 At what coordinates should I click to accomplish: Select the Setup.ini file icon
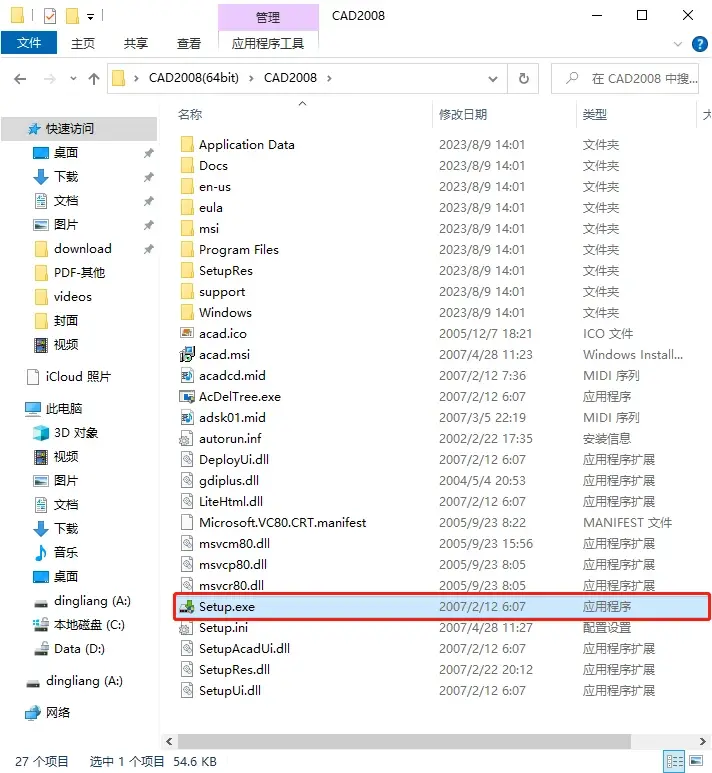tap(186, 628)
